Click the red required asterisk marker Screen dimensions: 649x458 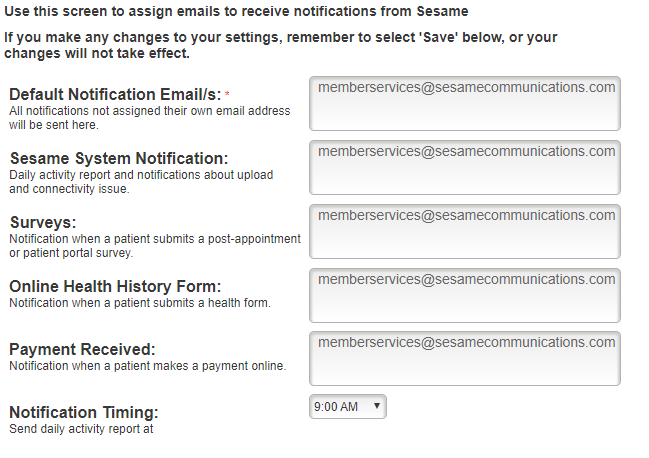coord(227,94)
